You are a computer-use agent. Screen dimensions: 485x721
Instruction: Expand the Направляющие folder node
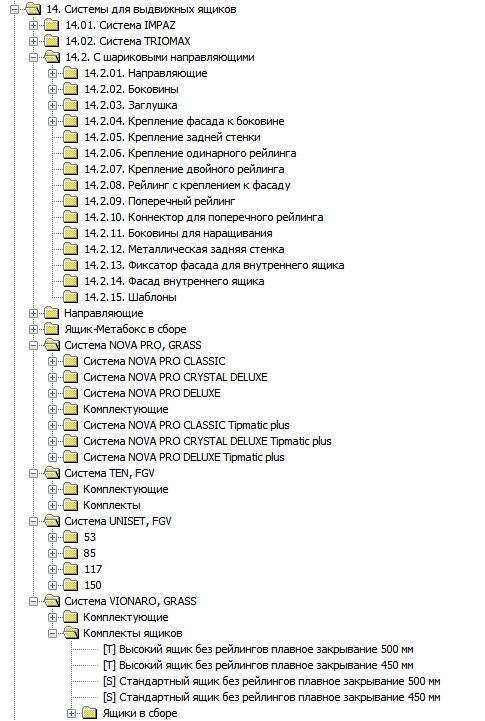pyautogui.click(x=33, y=314)
